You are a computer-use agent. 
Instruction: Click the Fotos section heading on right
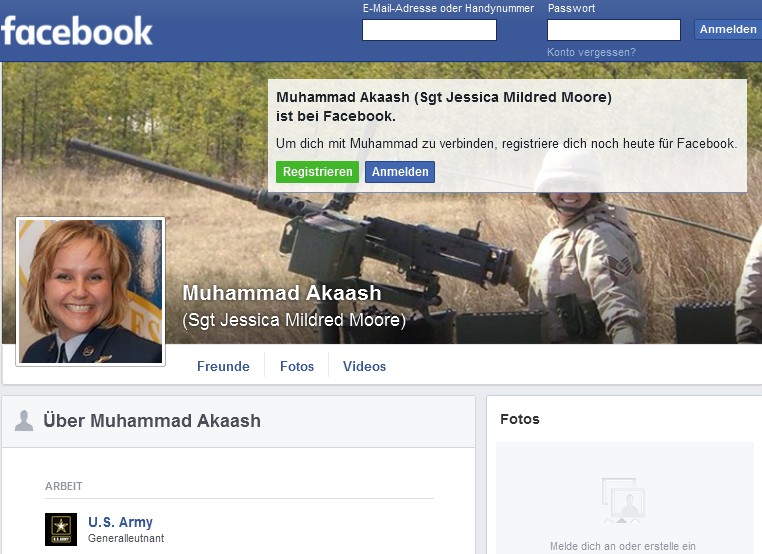tap(520, 419)
